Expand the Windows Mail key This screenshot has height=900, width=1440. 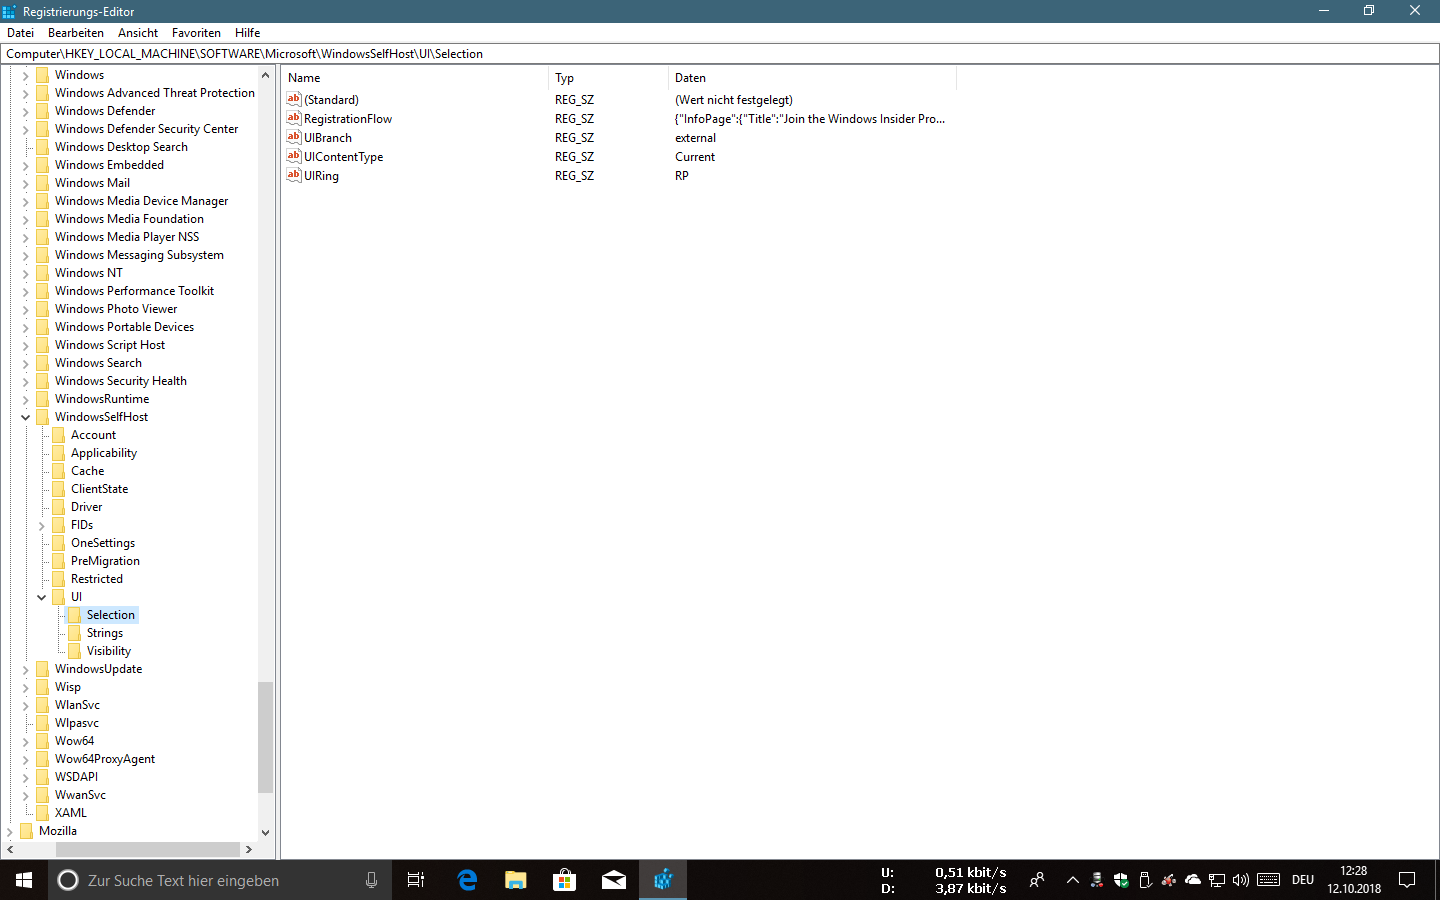click(x=26, y=183)
